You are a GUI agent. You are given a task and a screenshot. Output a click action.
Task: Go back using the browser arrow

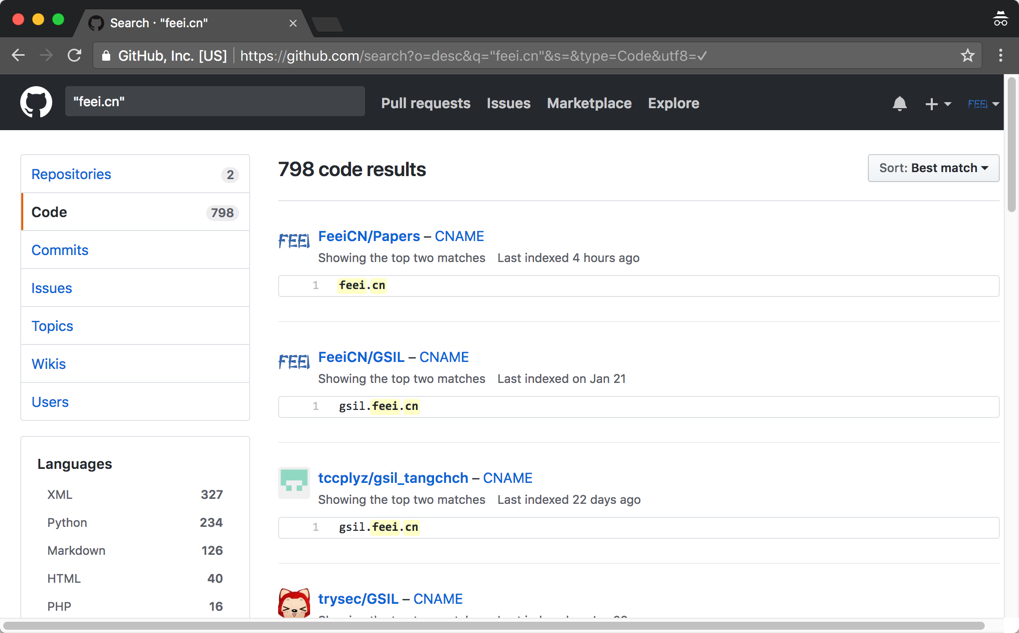click(x=18, y=56)
